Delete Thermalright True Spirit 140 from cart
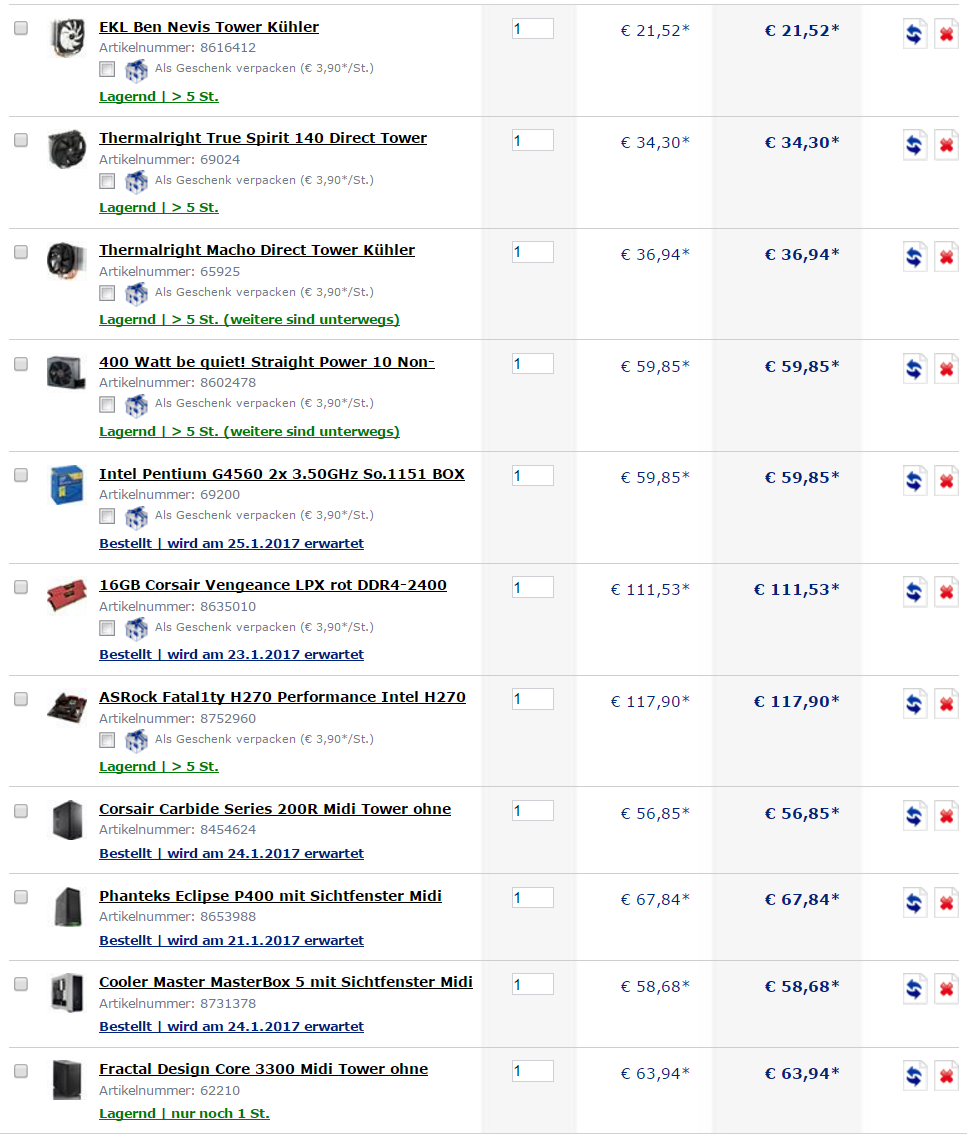Viewport: 967px width, 1134px height. click(x=946, y=145)
